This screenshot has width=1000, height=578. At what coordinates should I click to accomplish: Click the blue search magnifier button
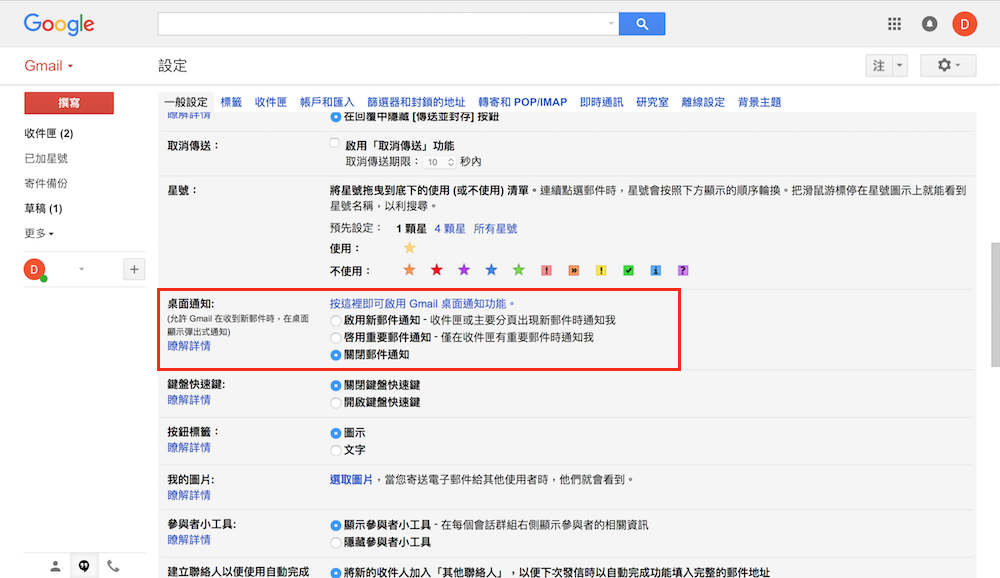tap(642, 24)
